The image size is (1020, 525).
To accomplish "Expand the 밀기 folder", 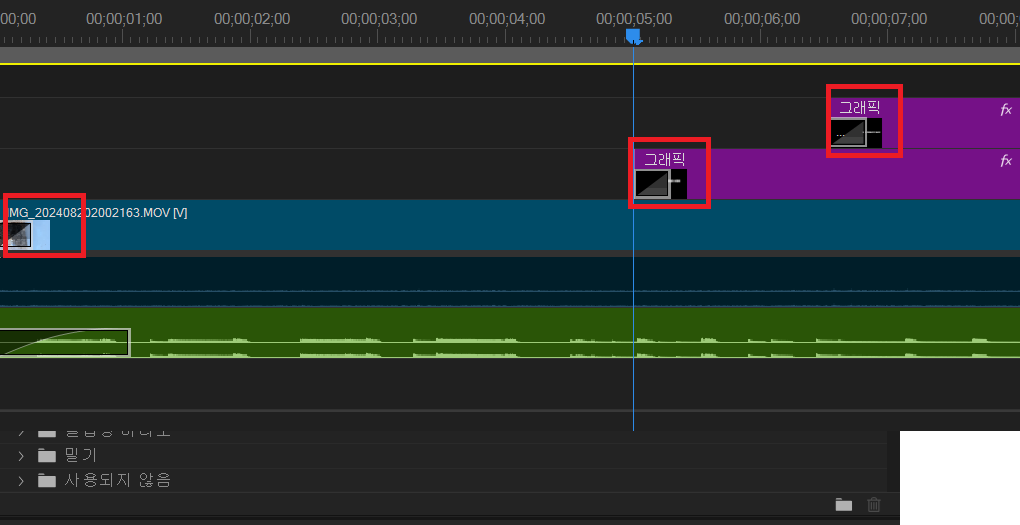I will click(x=21, y=455).
